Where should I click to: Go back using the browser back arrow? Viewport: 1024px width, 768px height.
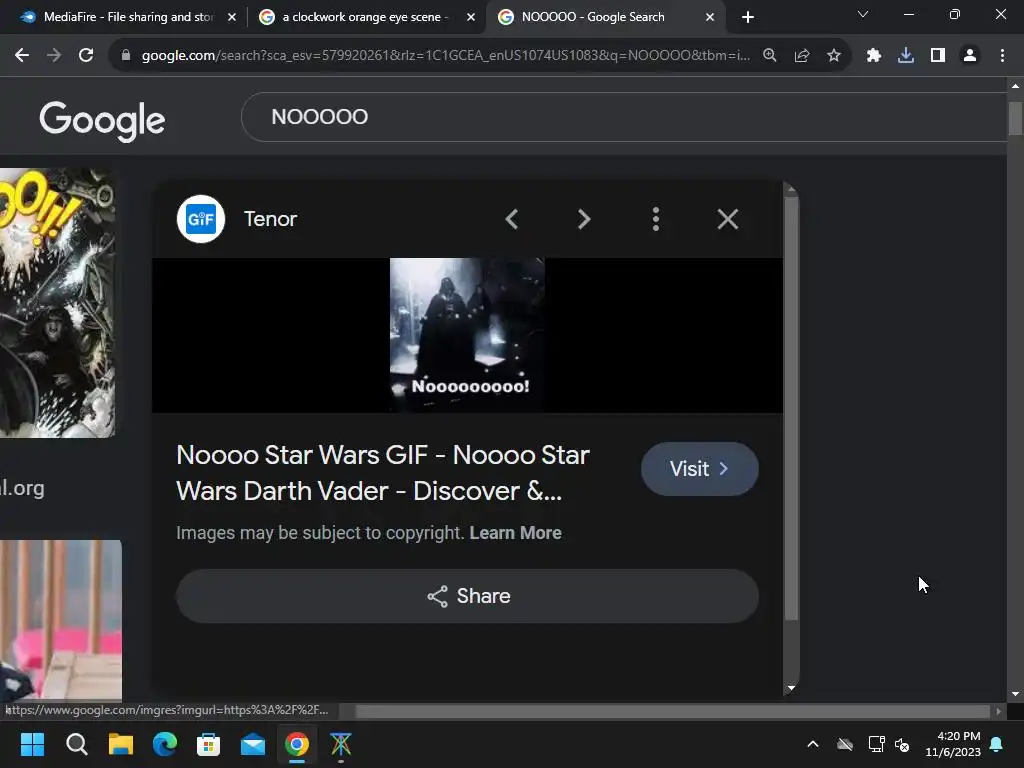22,56
